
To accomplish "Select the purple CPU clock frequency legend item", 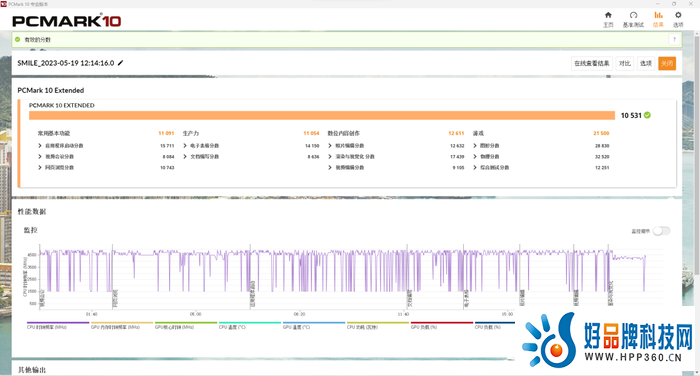I will 58,325.
